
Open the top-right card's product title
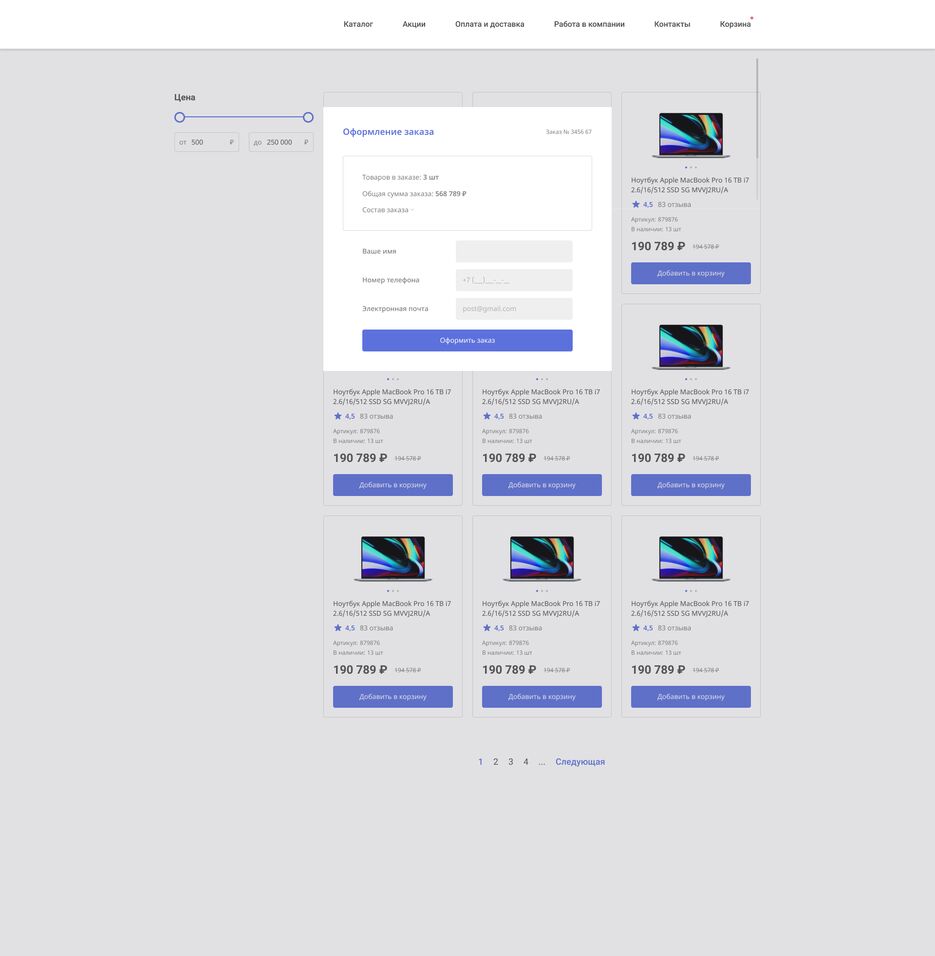coord(690,185)
